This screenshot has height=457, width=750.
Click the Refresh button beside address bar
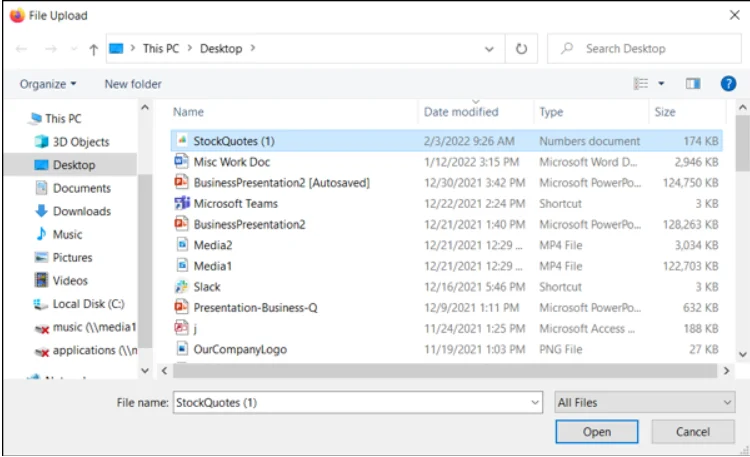tap(521, 48)
